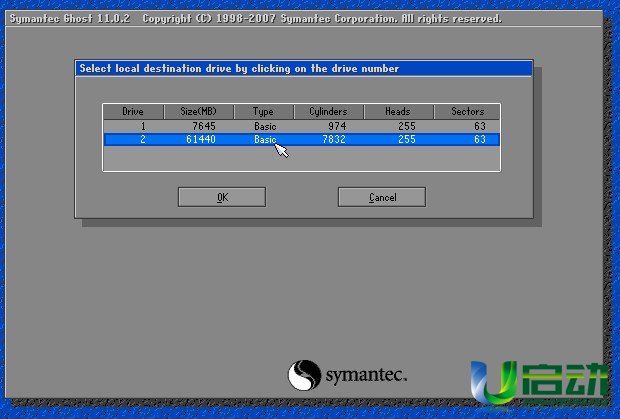Click the 7645 size value
The height and width of the screenshot is (419, 620).
tap(204, 126)
